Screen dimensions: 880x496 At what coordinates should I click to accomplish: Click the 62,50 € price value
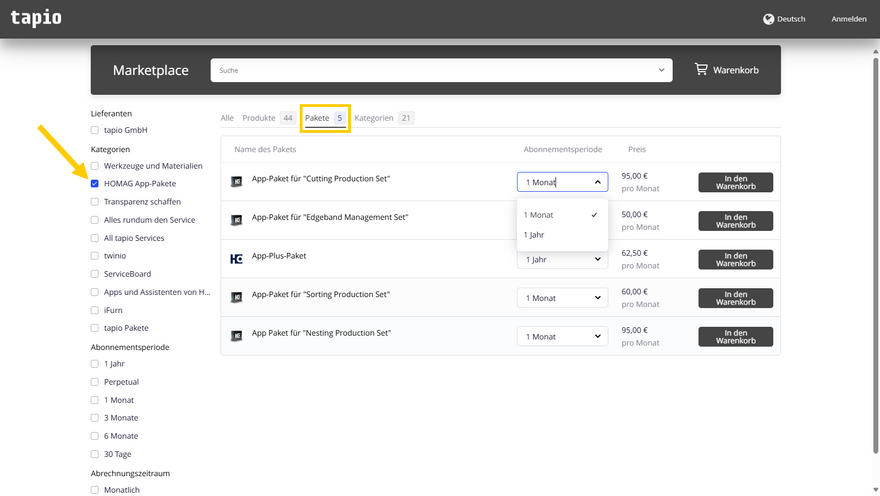click(634, 253)
